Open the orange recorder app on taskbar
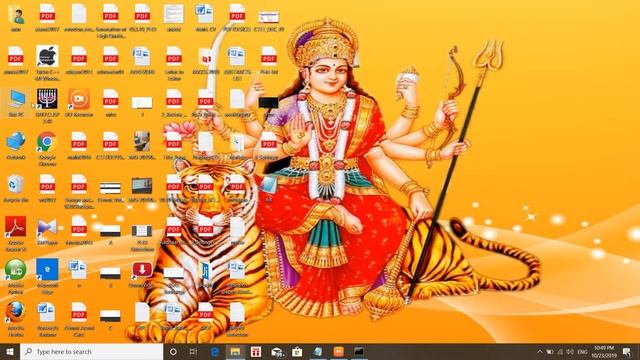 (338, 352)
